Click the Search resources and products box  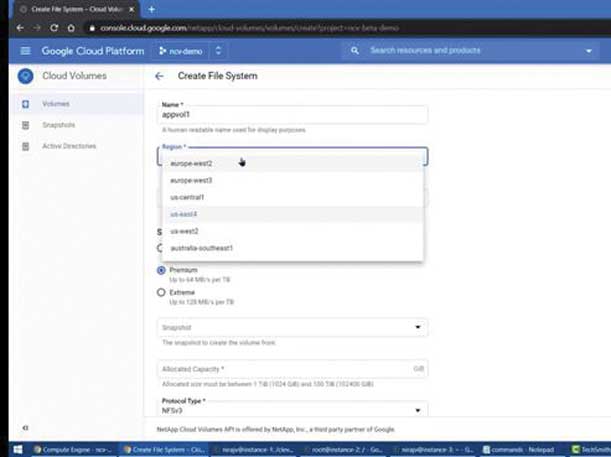(470, 51)
